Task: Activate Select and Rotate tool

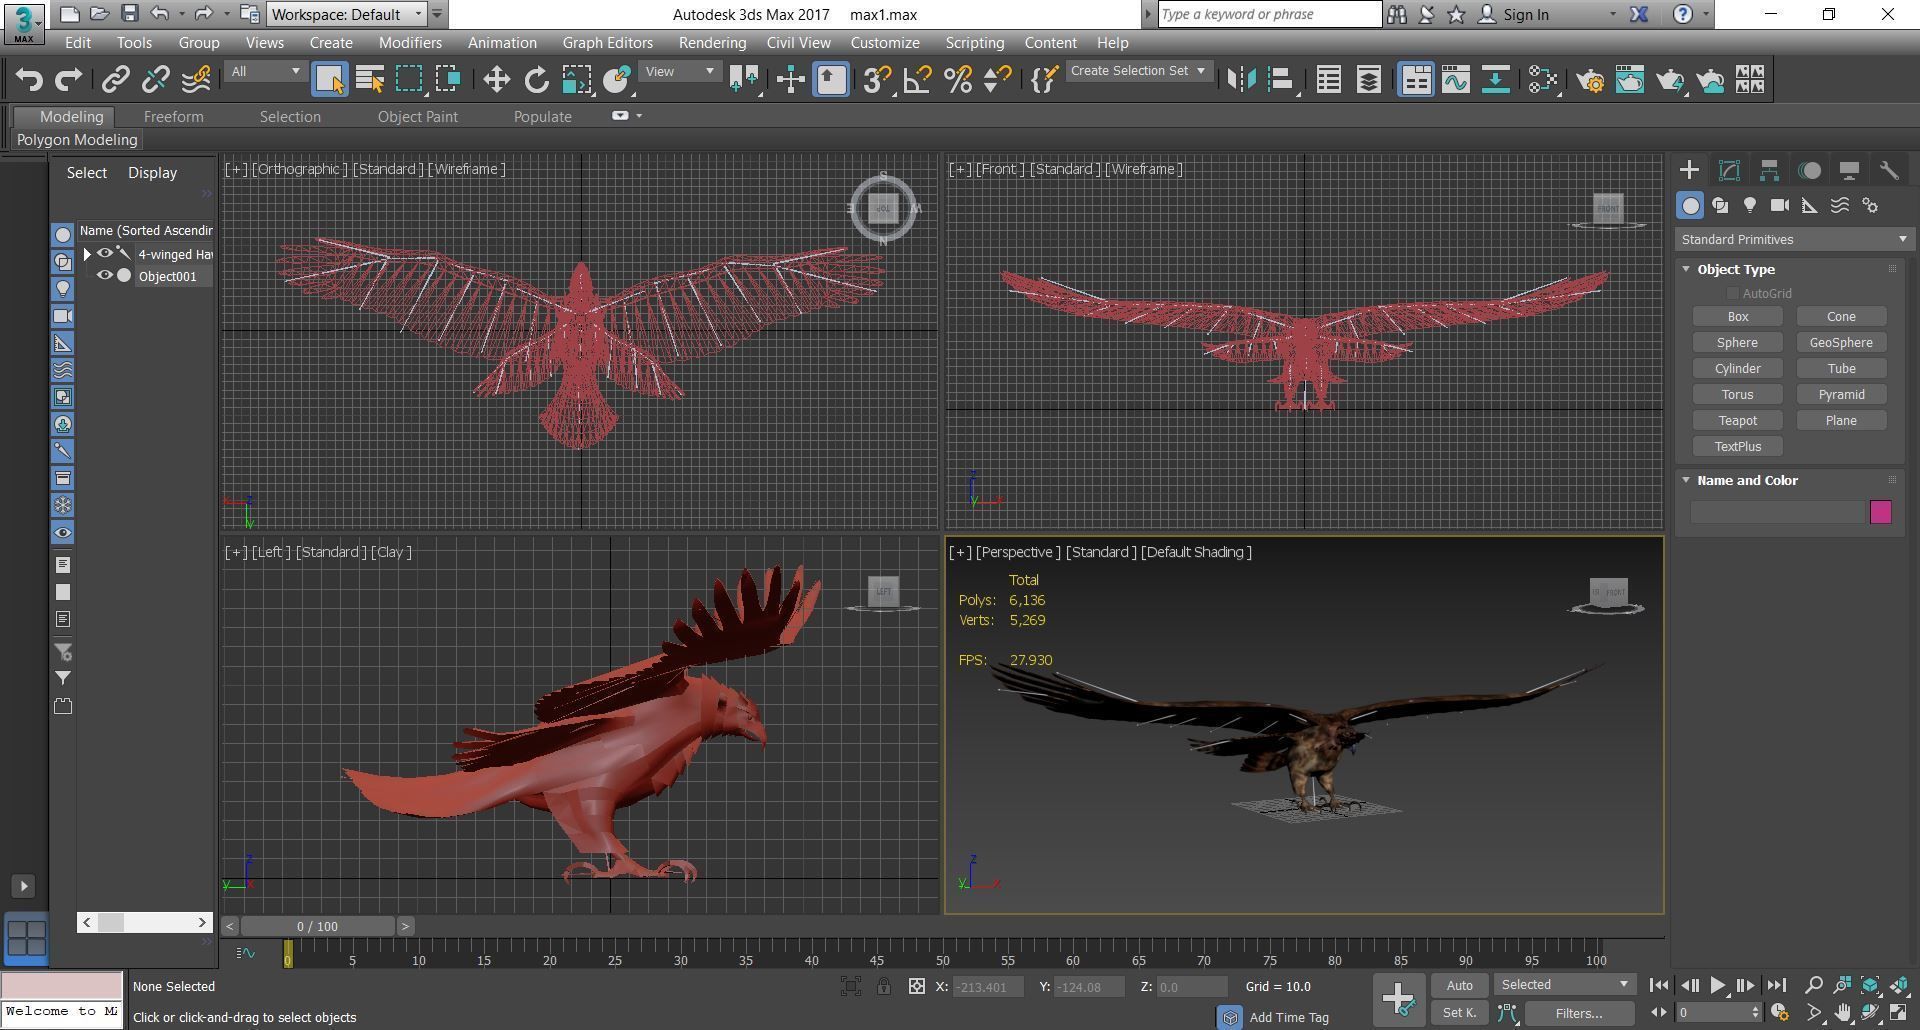Action: [x=536, y=79]
